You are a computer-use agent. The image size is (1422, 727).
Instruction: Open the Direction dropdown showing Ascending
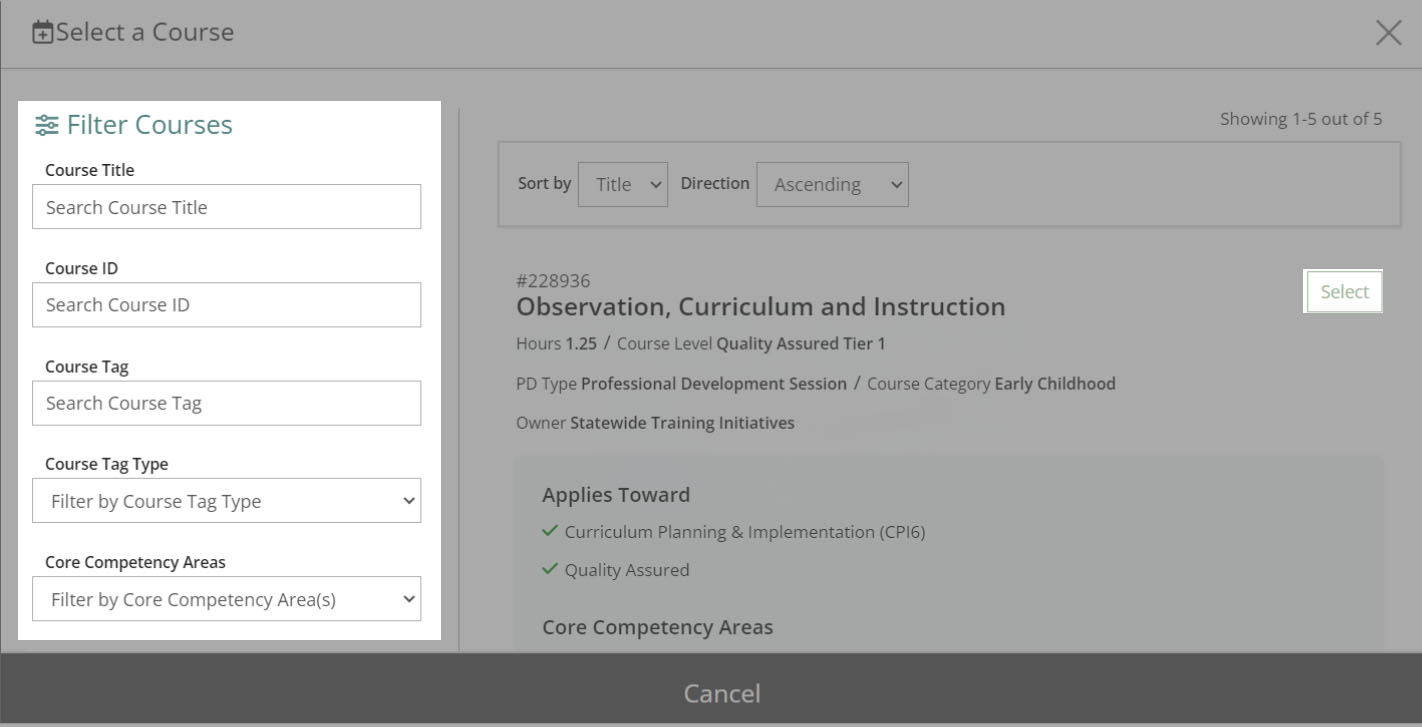tap(832, 184)
